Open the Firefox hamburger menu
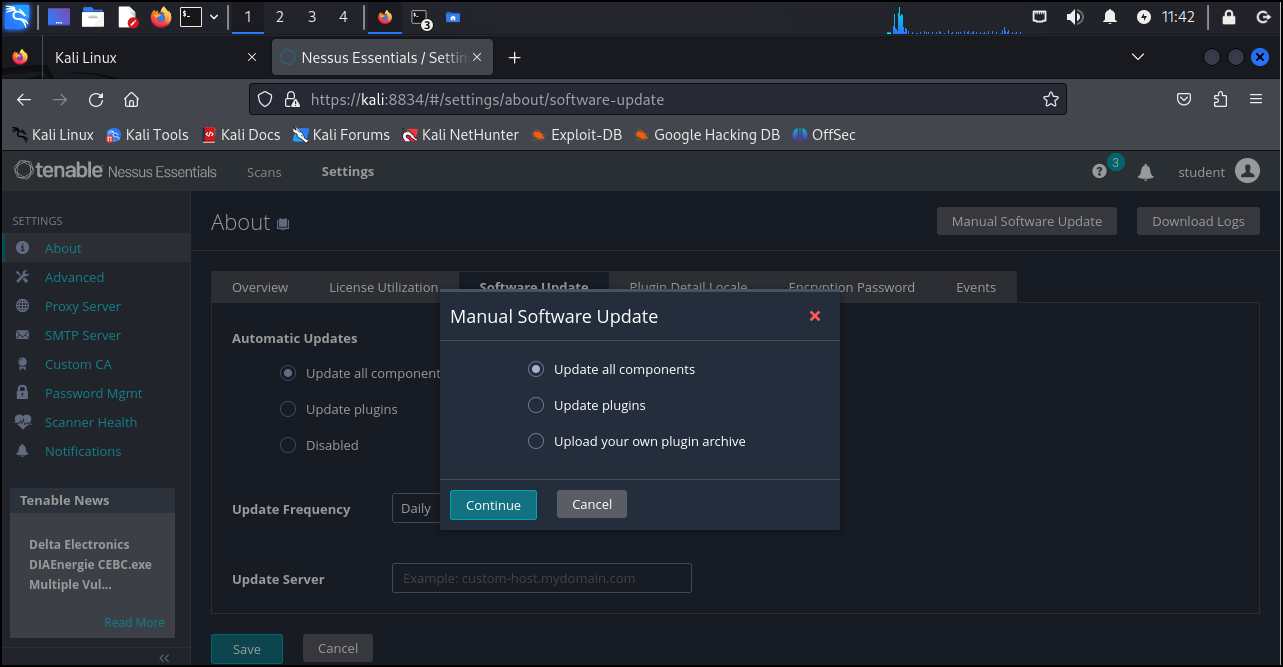Viewport: 1283px width, 667px height. tap(1256, 99)
